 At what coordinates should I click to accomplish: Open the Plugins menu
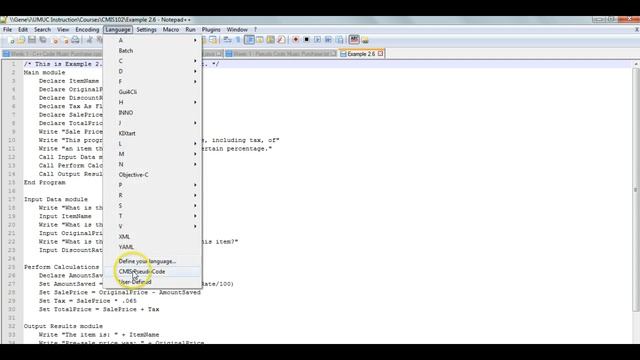pos(211,29)
